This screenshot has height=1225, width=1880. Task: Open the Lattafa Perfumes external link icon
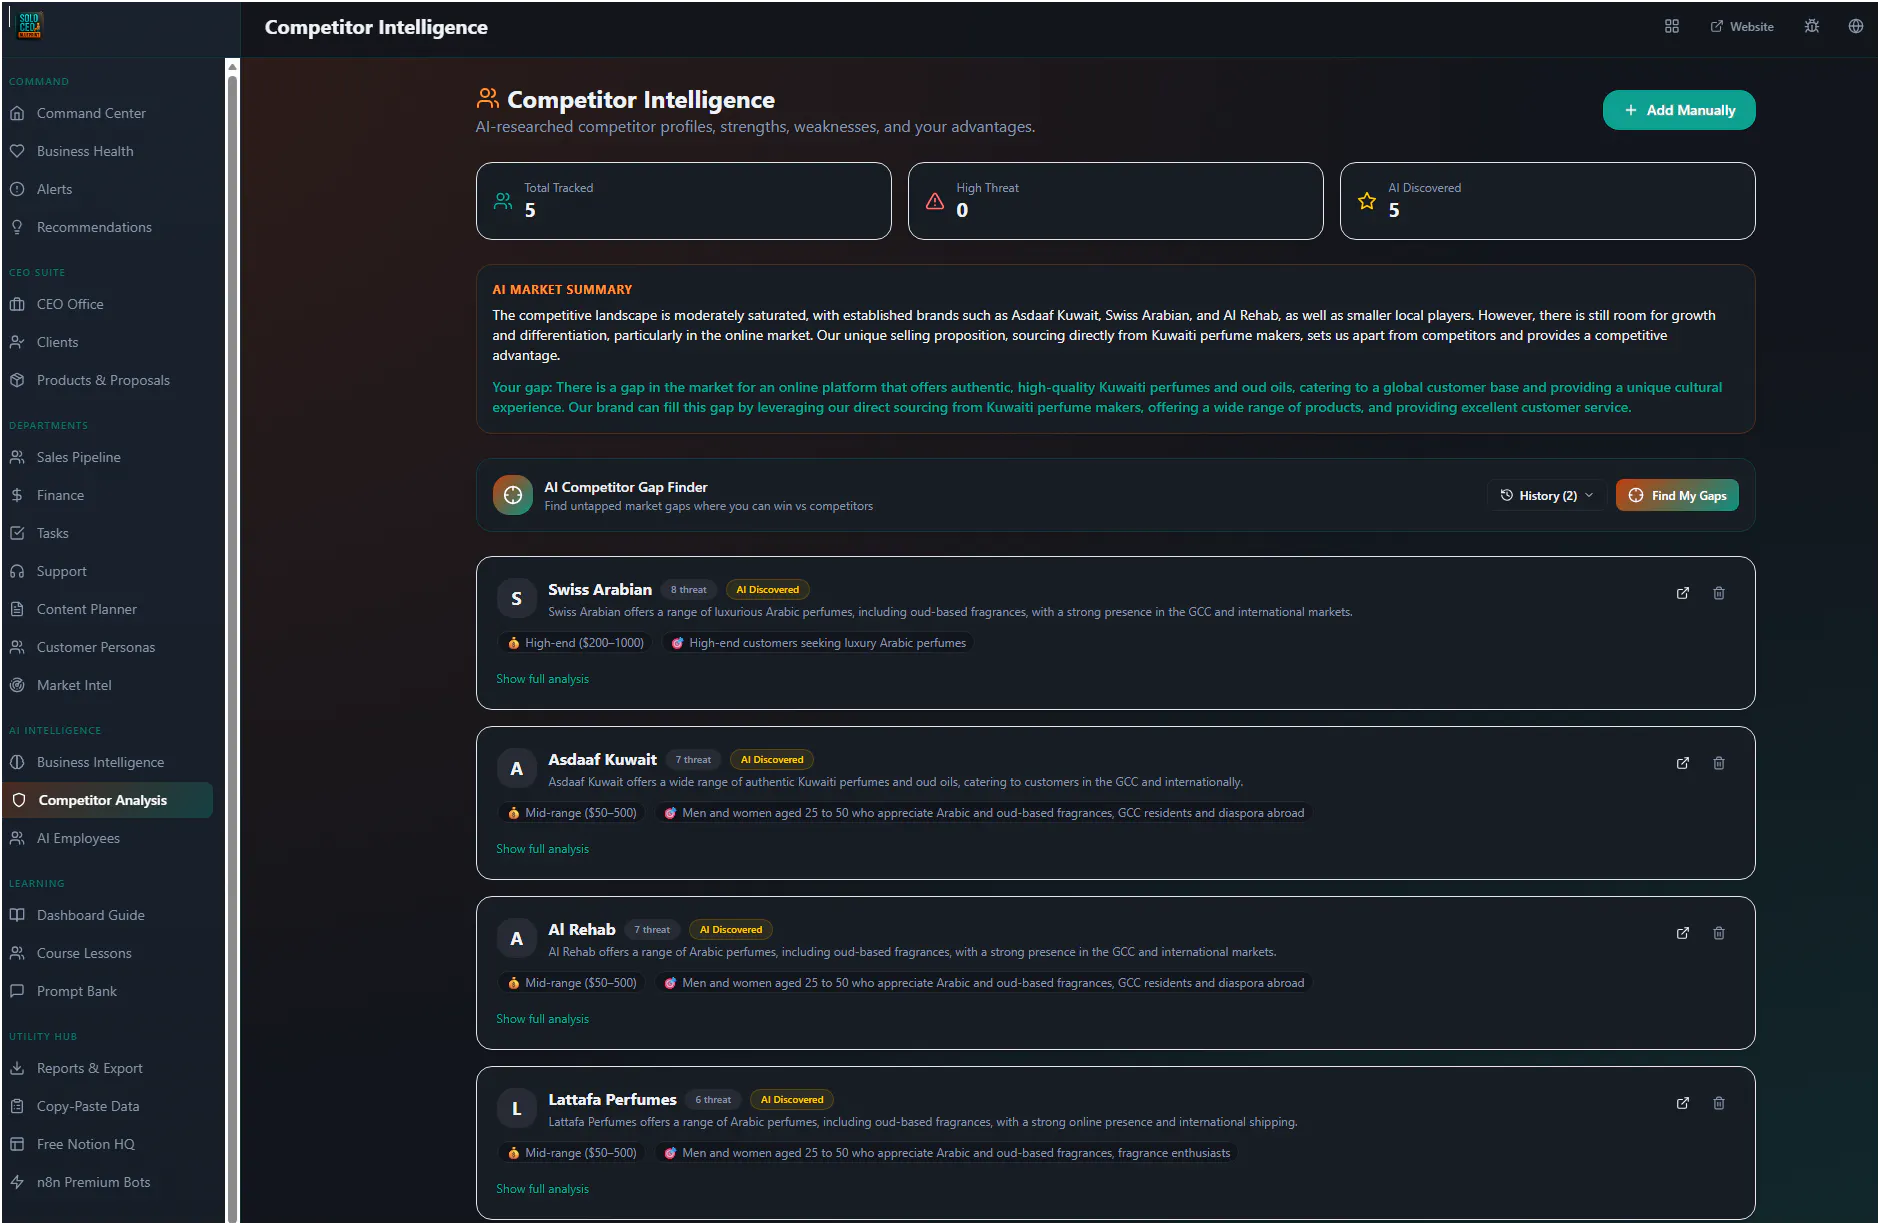pyautogui.click(x=1683, y=1103)
